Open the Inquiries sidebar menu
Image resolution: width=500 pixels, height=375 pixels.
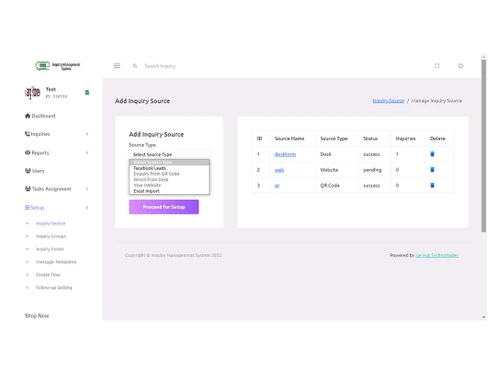click(37, 134)
